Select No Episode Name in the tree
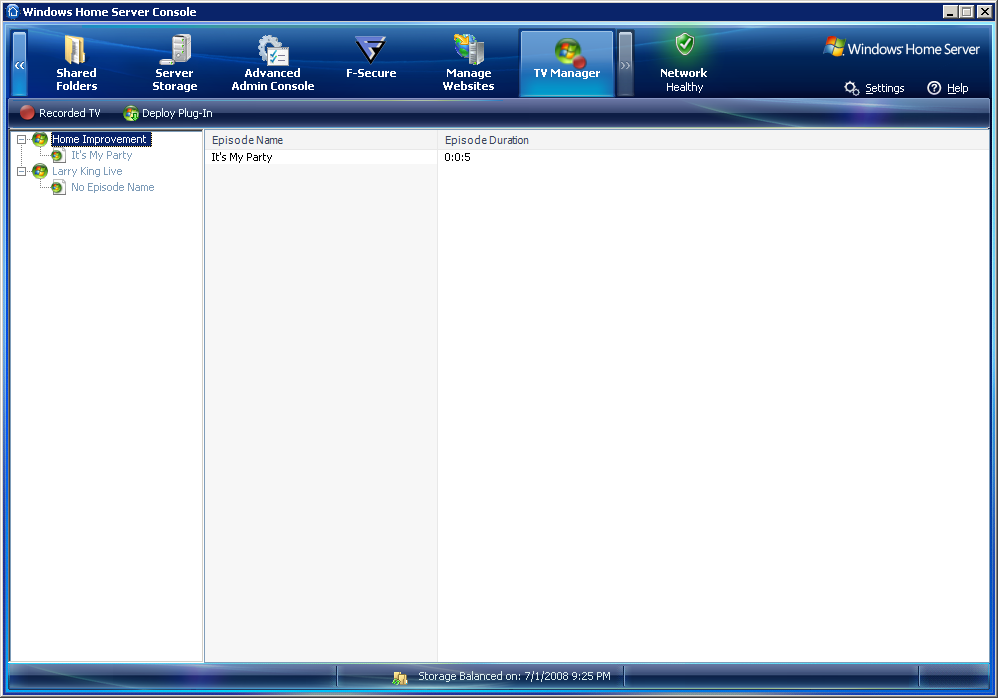998x698 pixels. 113,187
